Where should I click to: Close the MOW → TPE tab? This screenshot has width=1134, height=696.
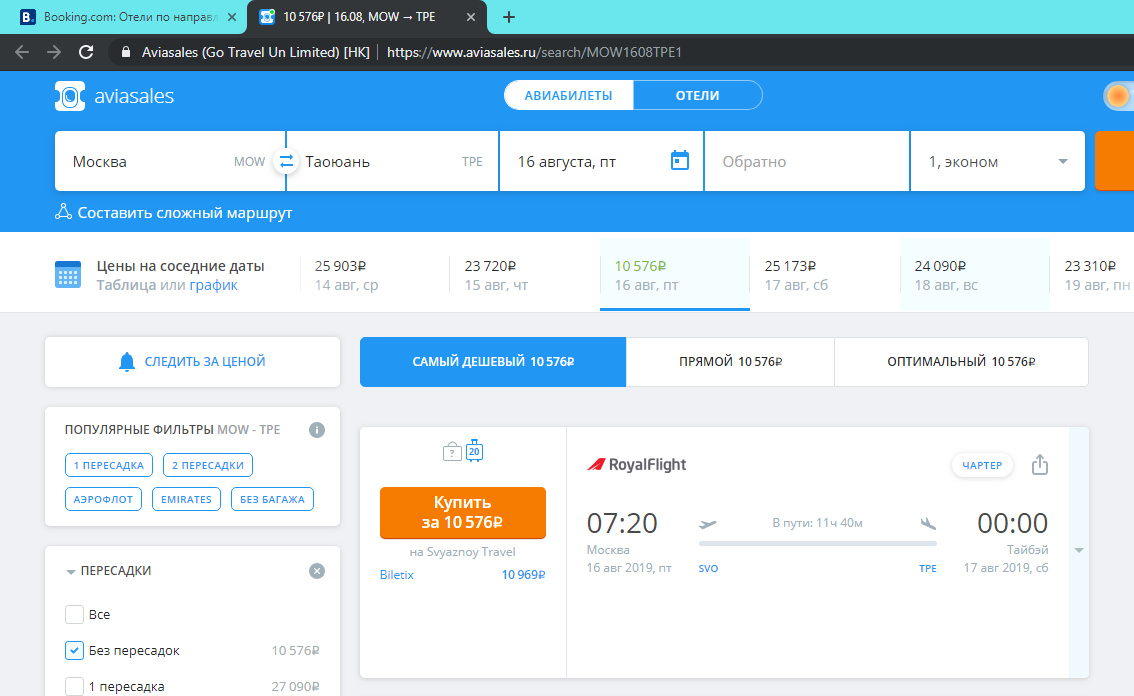tap(471, 17)
